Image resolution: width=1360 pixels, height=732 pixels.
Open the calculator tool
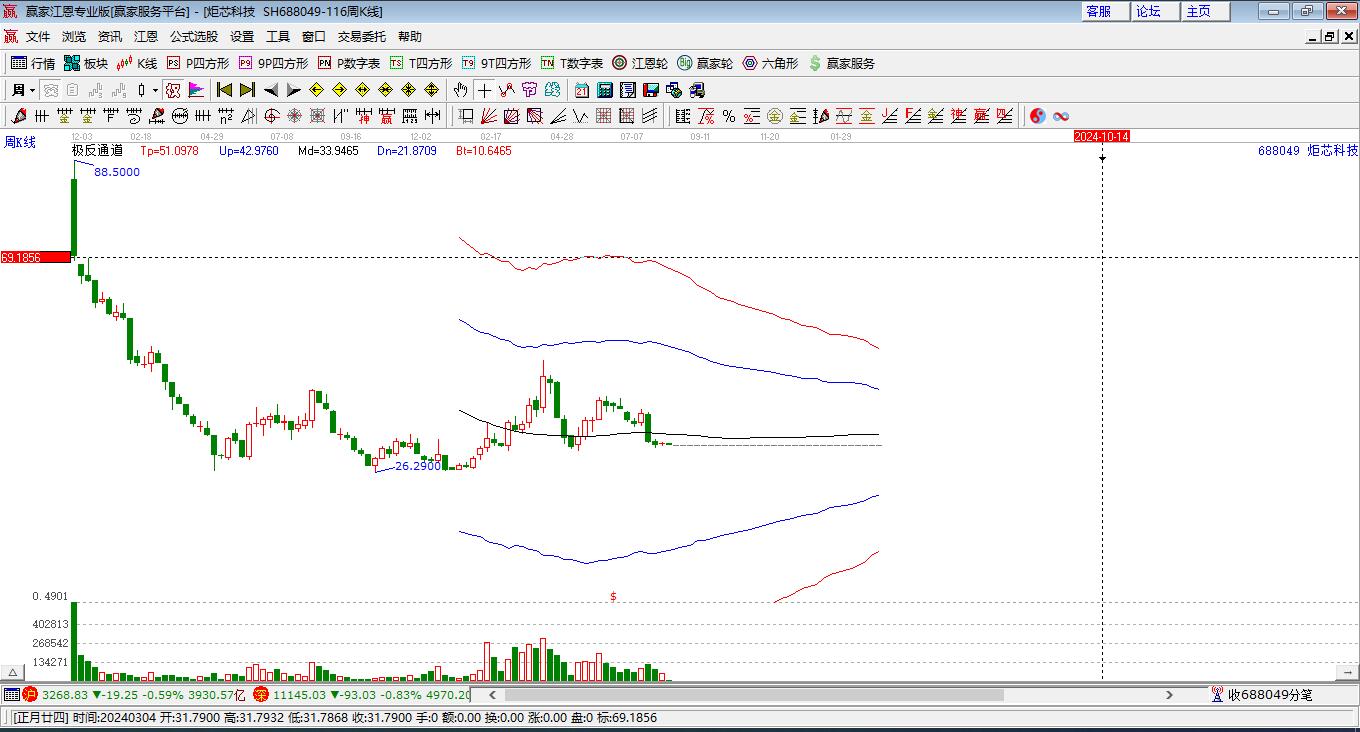tap(604, 90)
